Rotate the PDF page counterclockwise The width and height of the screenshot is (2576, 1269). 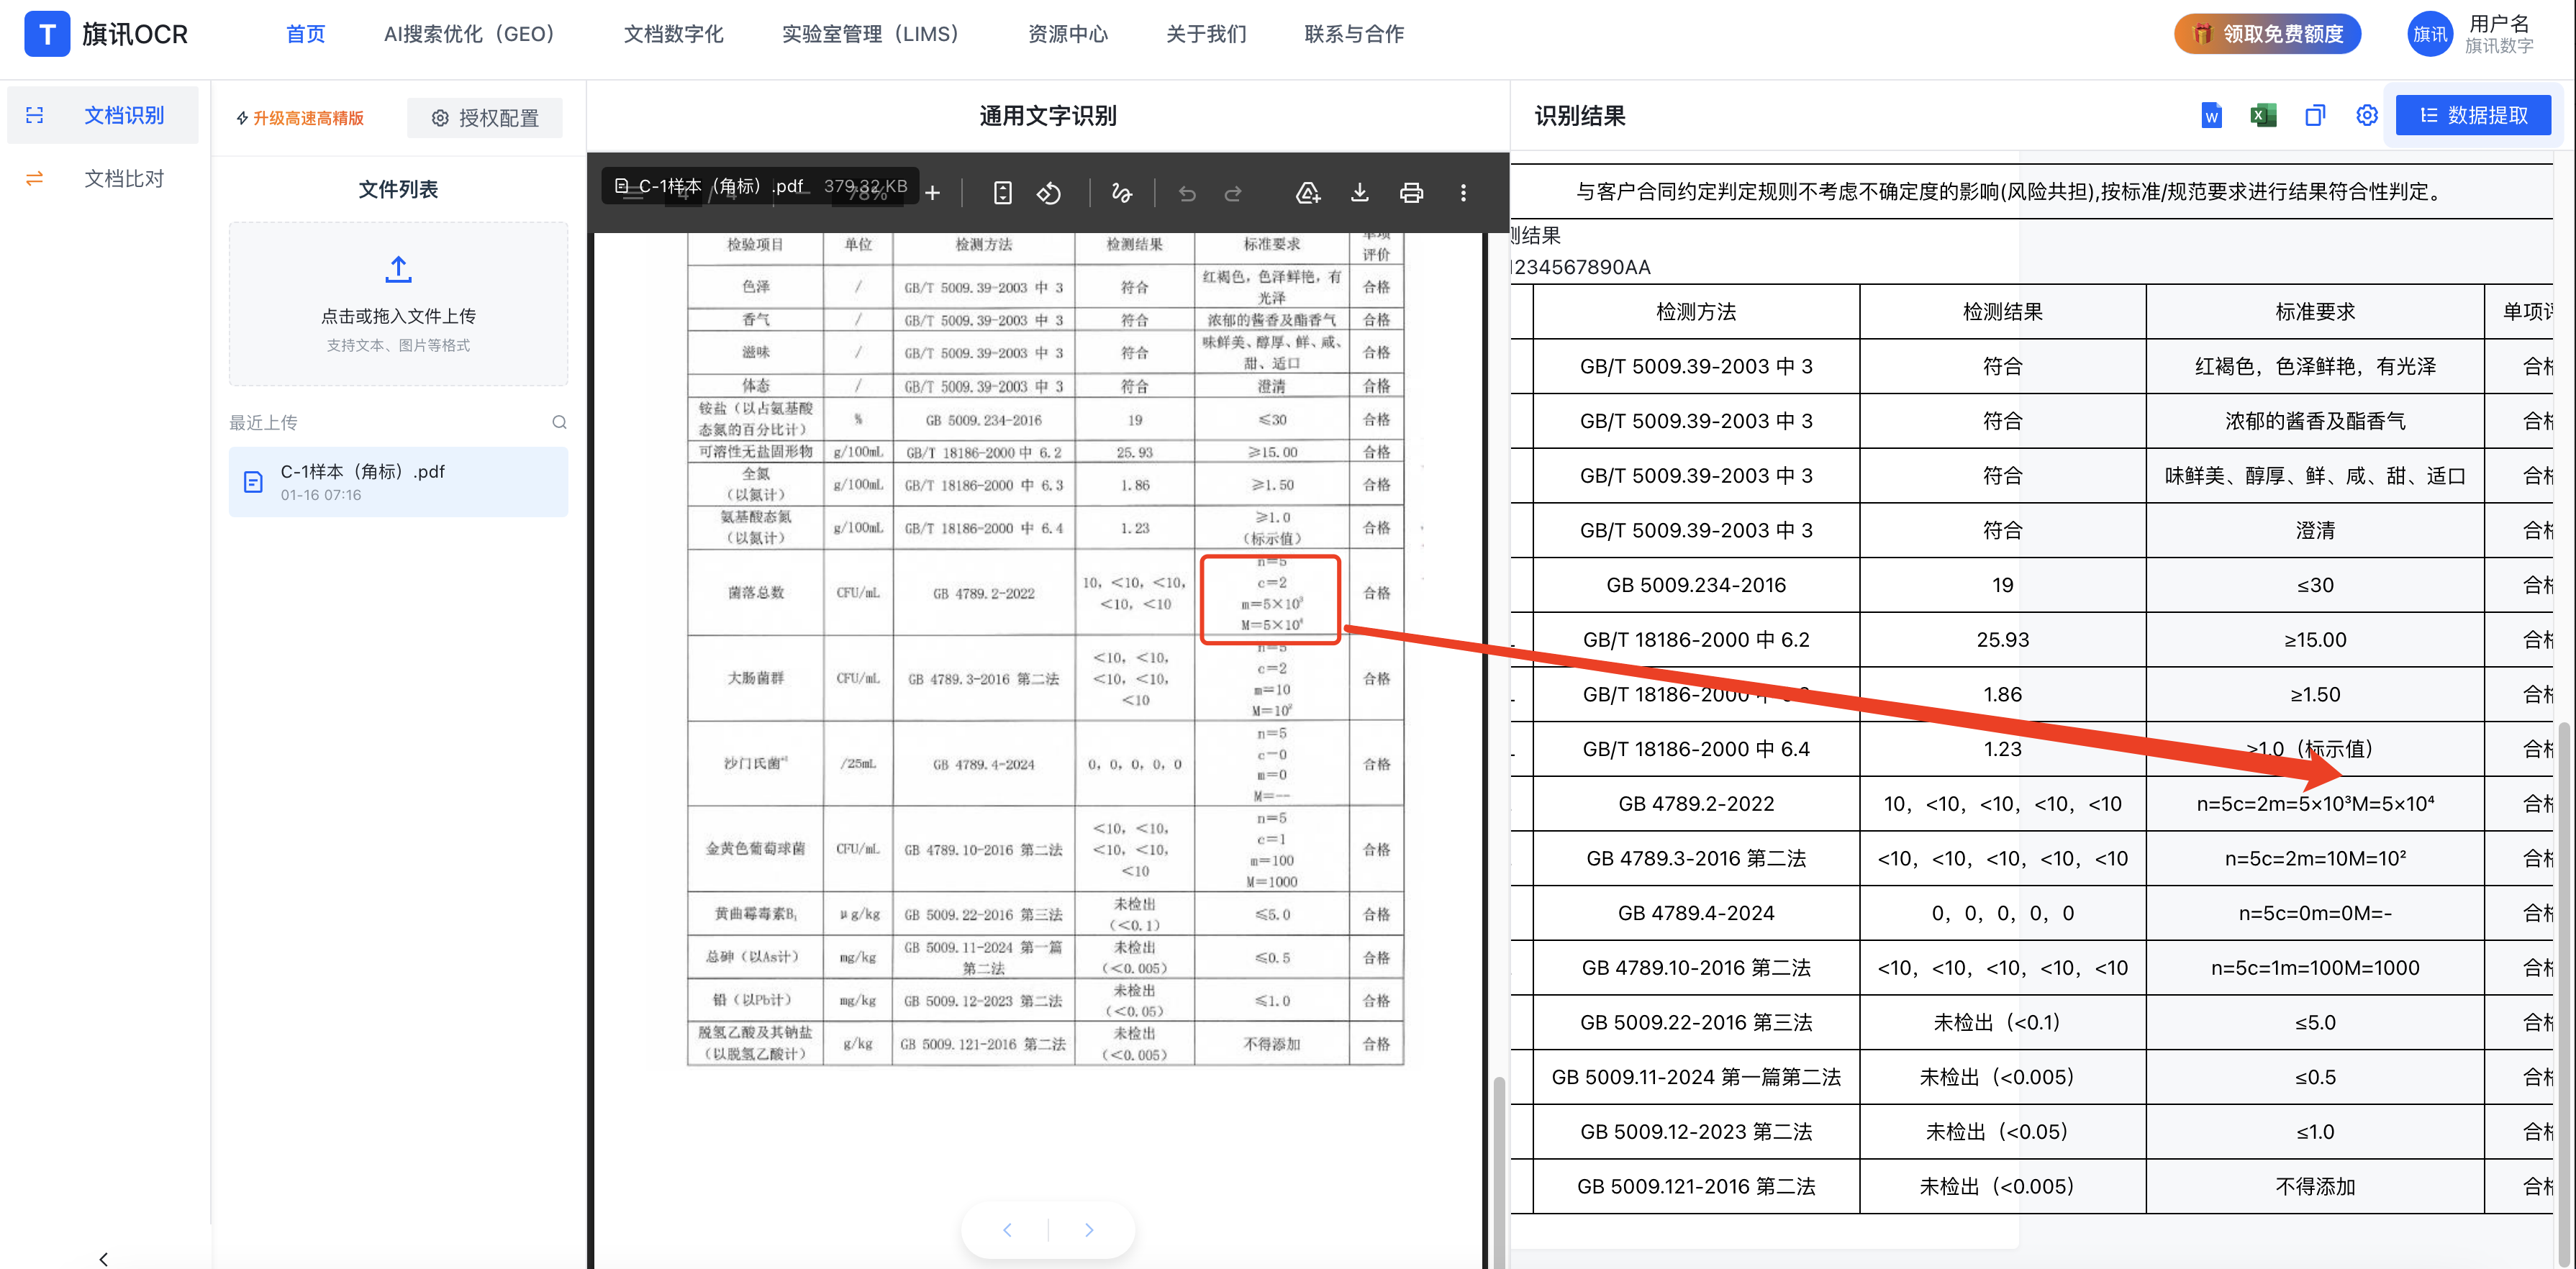point(1048,193)
